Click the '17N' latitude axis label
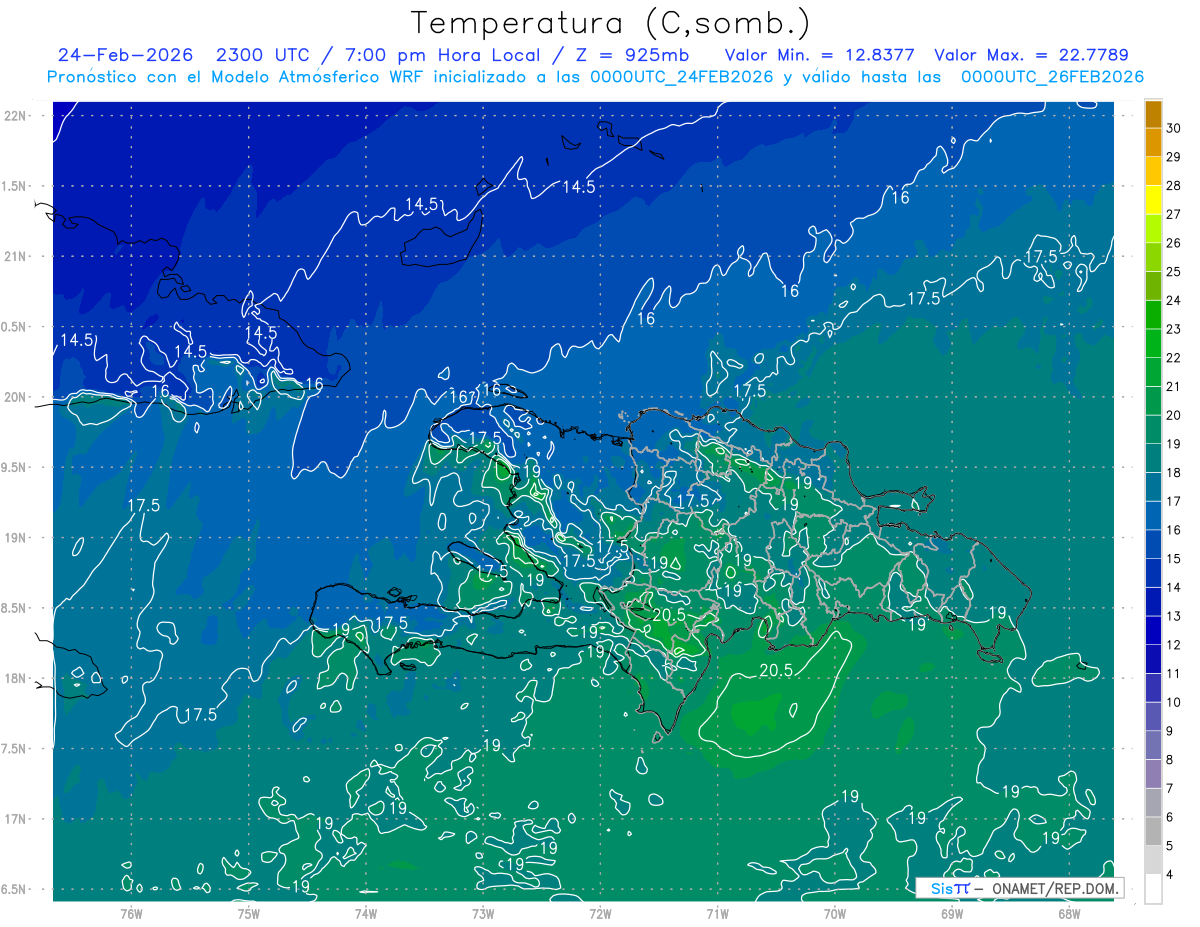This screenshot has height=927, width=1200. click(x=13, y=819)
